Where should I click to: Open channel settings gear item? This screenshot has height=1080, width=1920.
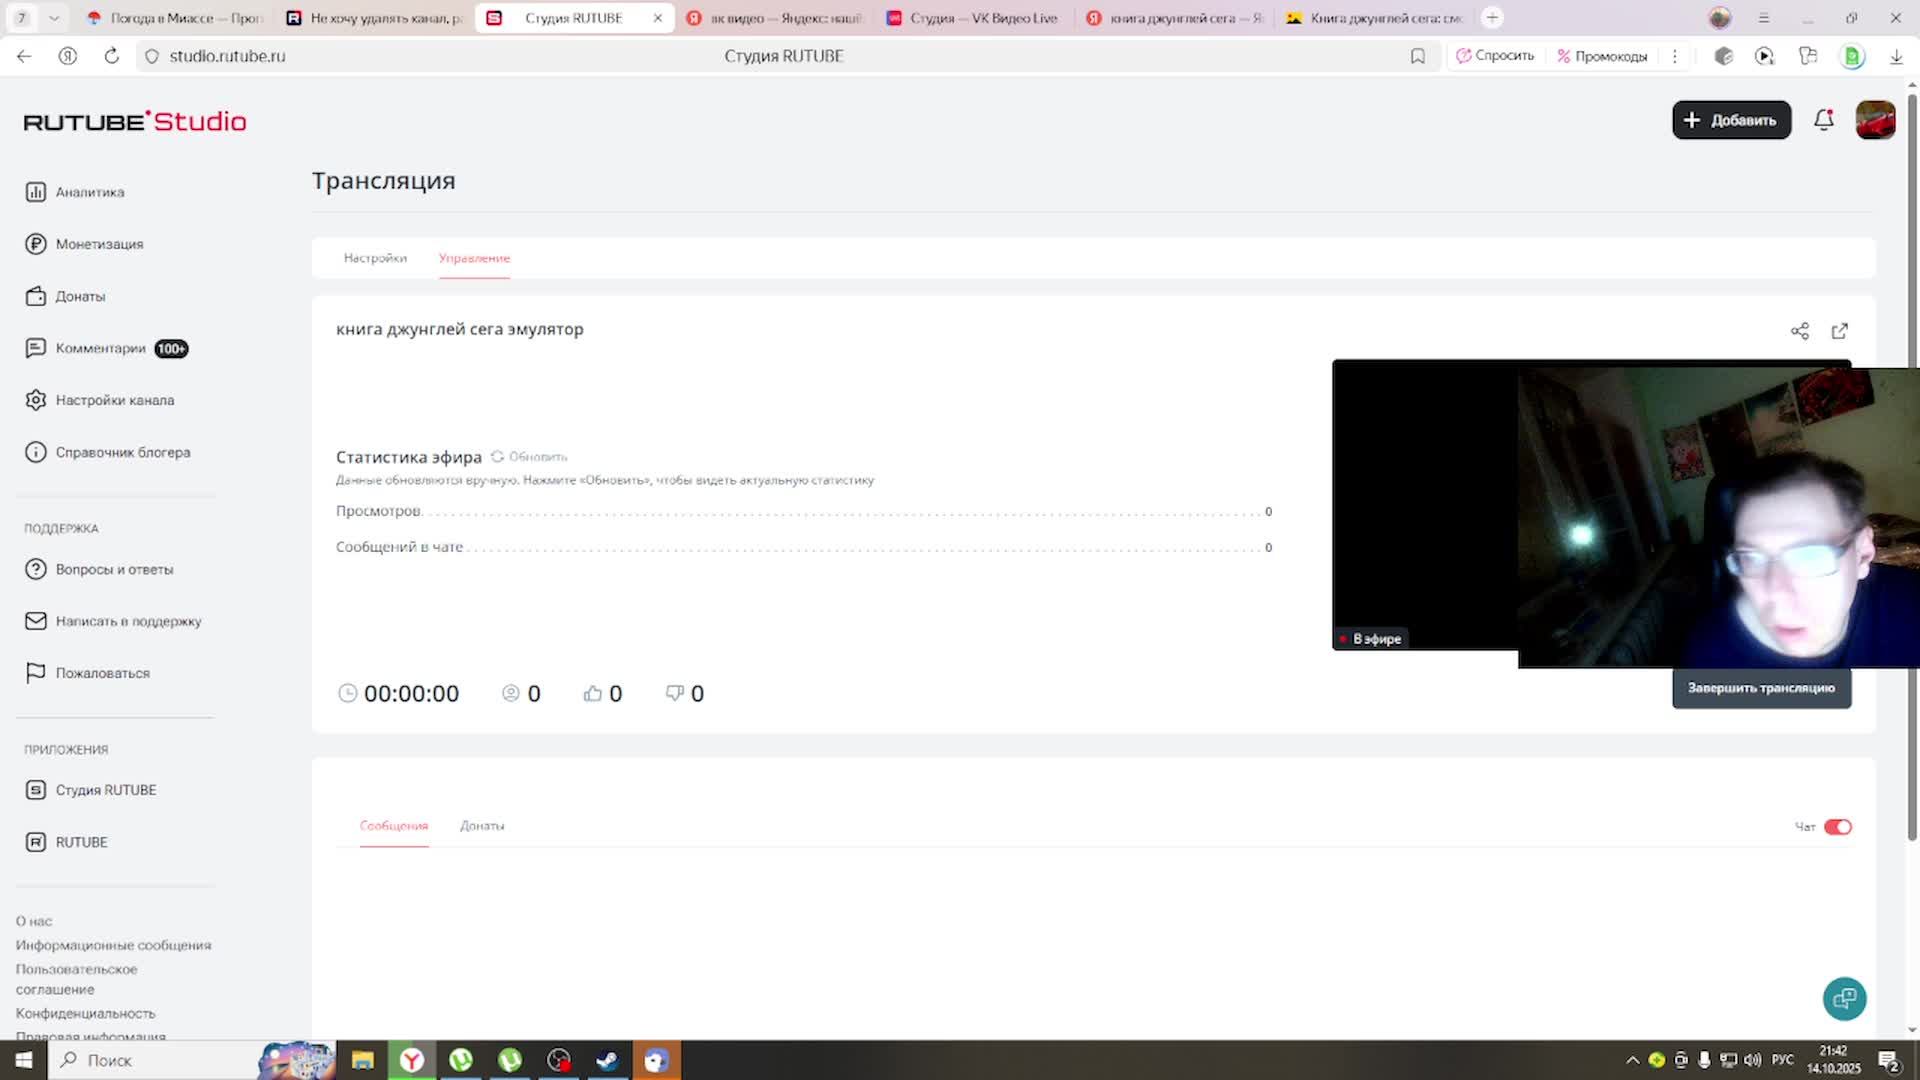113,400
